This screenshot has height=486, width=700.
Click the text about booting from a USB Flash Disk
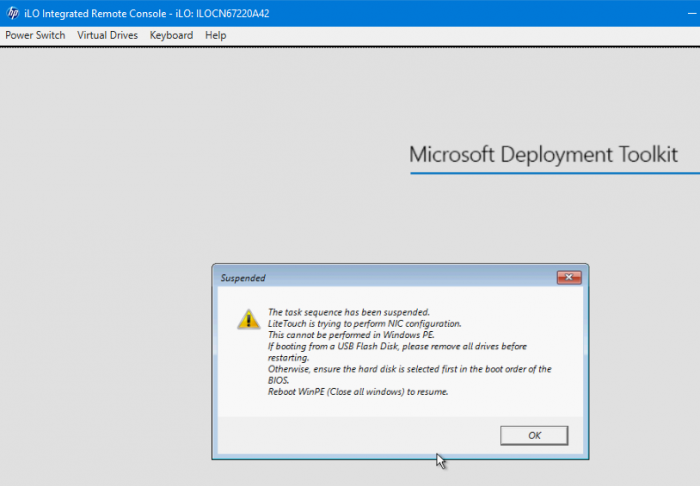click(x=397, y=352)
